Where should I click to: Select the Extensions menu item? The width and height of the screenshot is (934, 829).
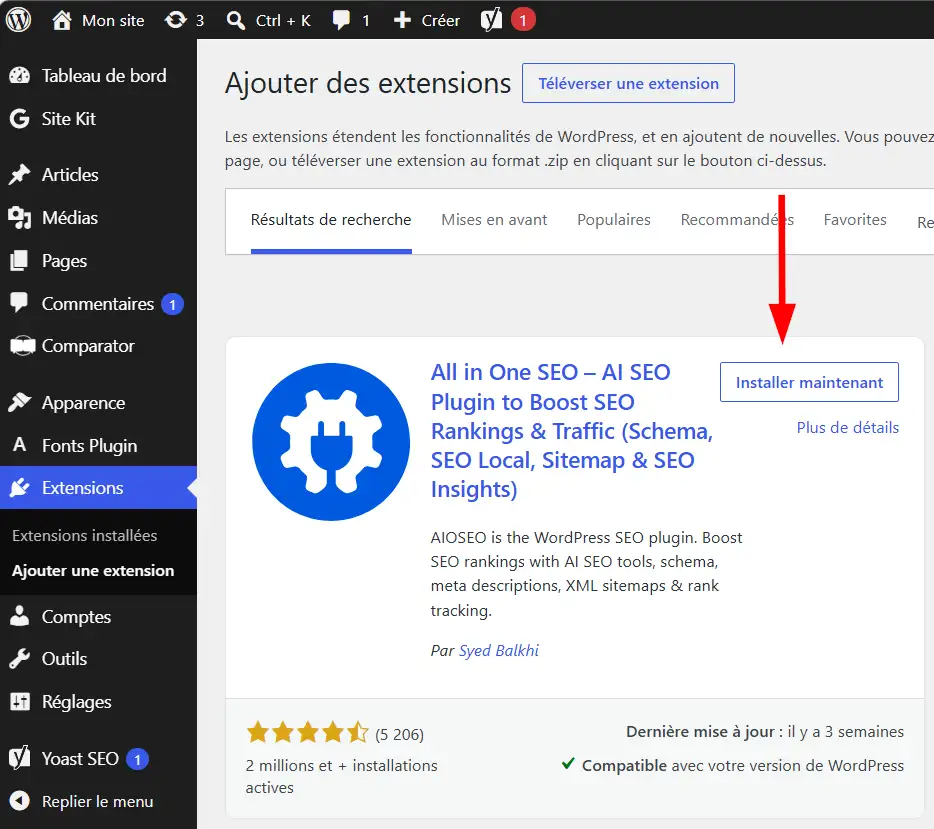[98, 488]
